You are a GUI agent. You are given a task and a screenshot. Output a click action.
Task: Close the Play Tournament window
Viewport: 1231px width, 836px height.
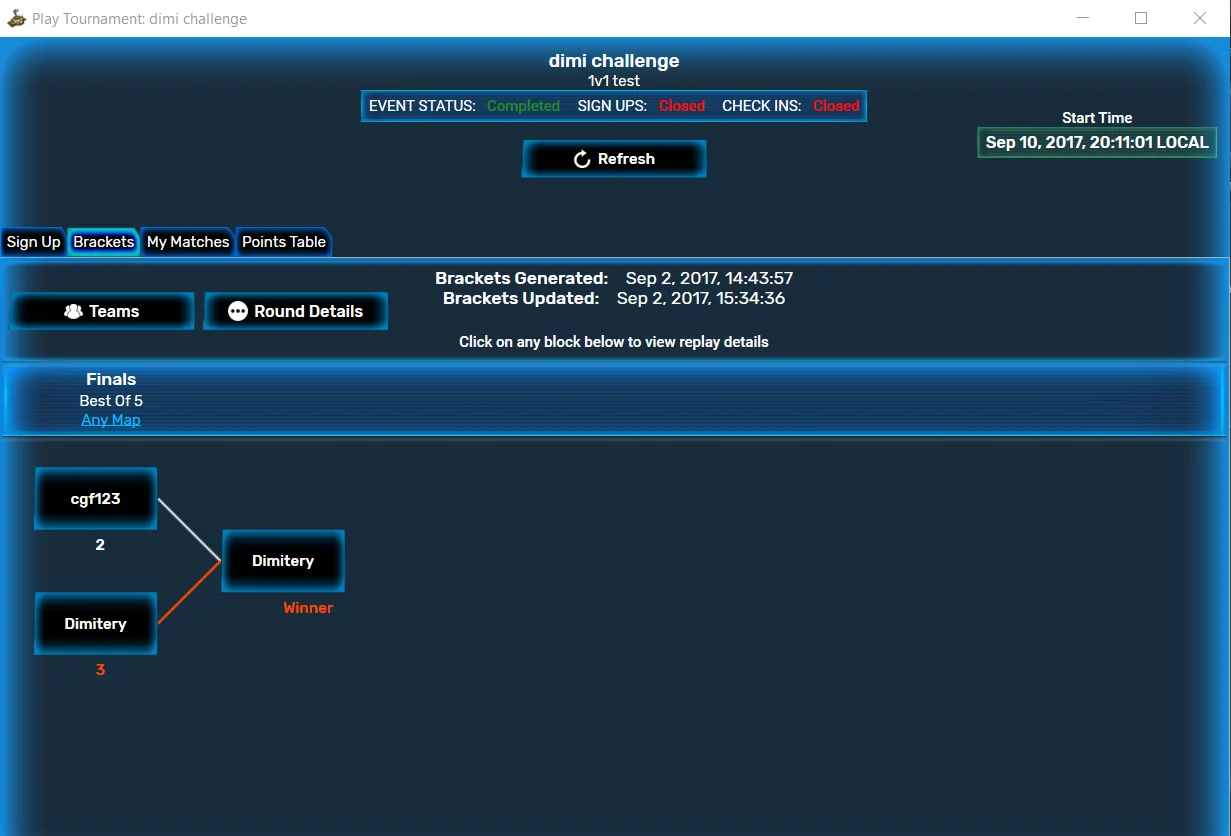click(x=1200, y=18)
